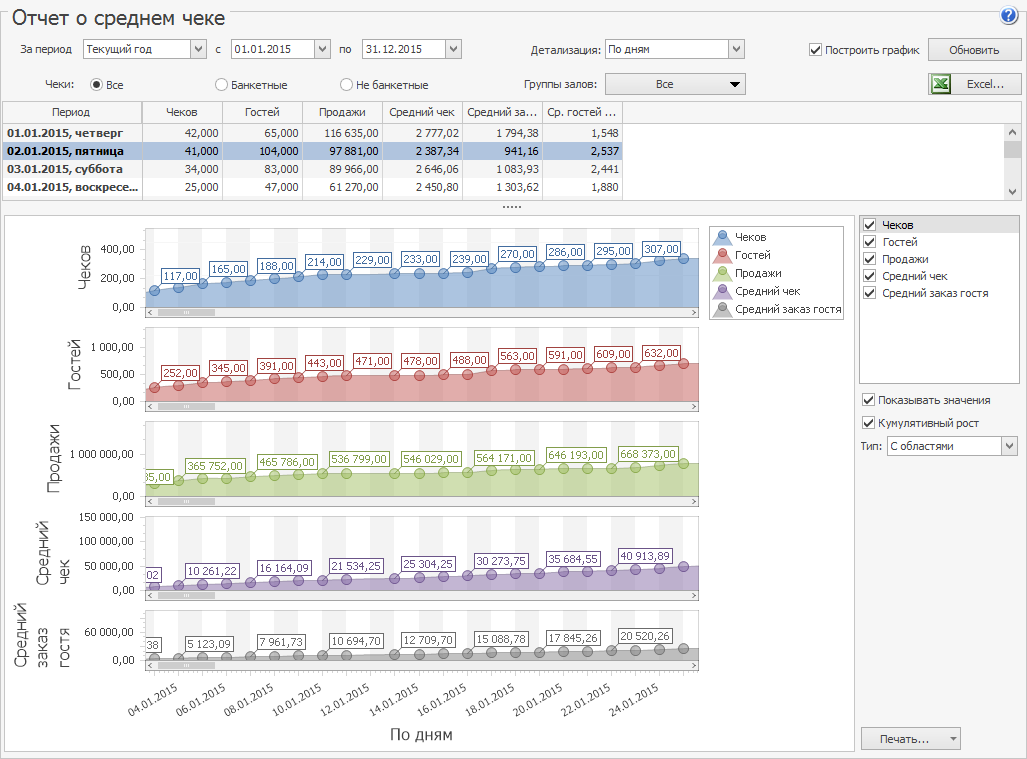Sort by the Средний чек column header
This screenshot has height=759, width=1027.
click(x=422, y=113)
